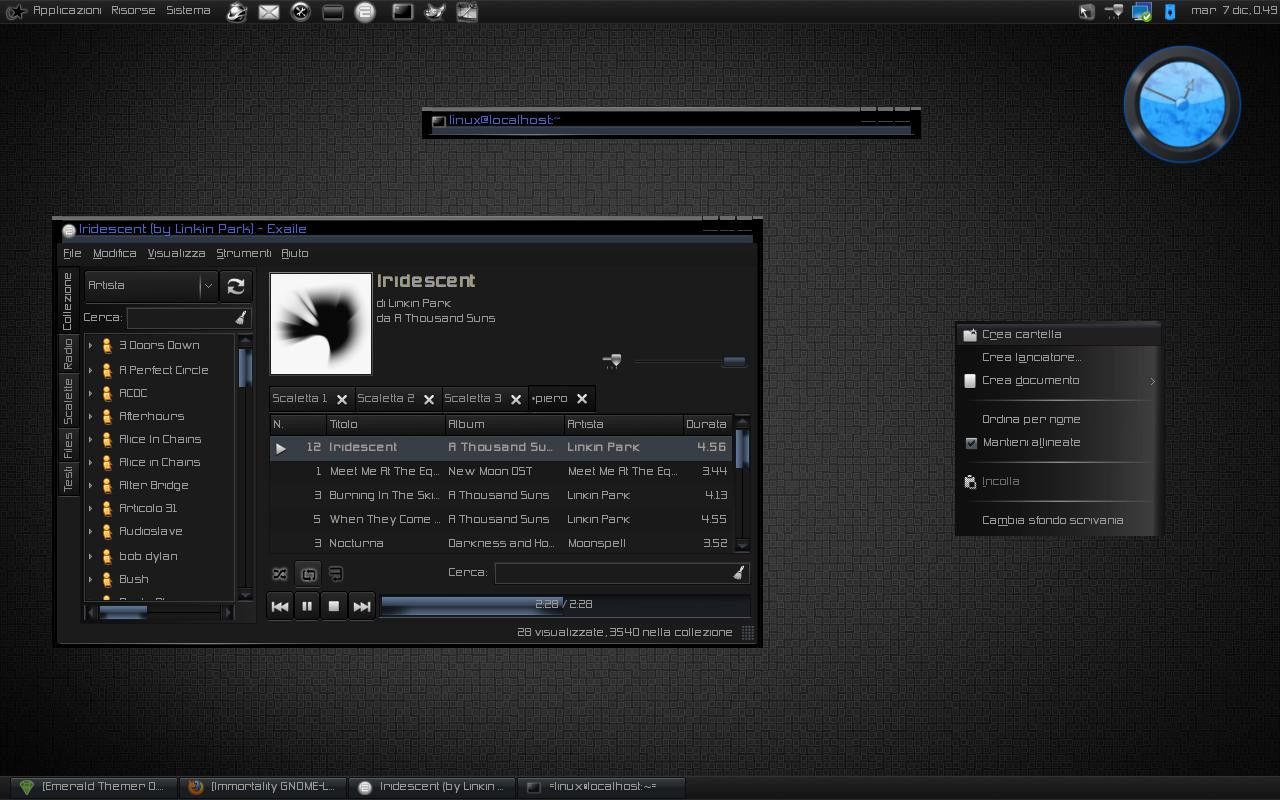Sort playlist by the Titolo column header
The width and height of the screenshot is (1280, 800).
[385, 424]
